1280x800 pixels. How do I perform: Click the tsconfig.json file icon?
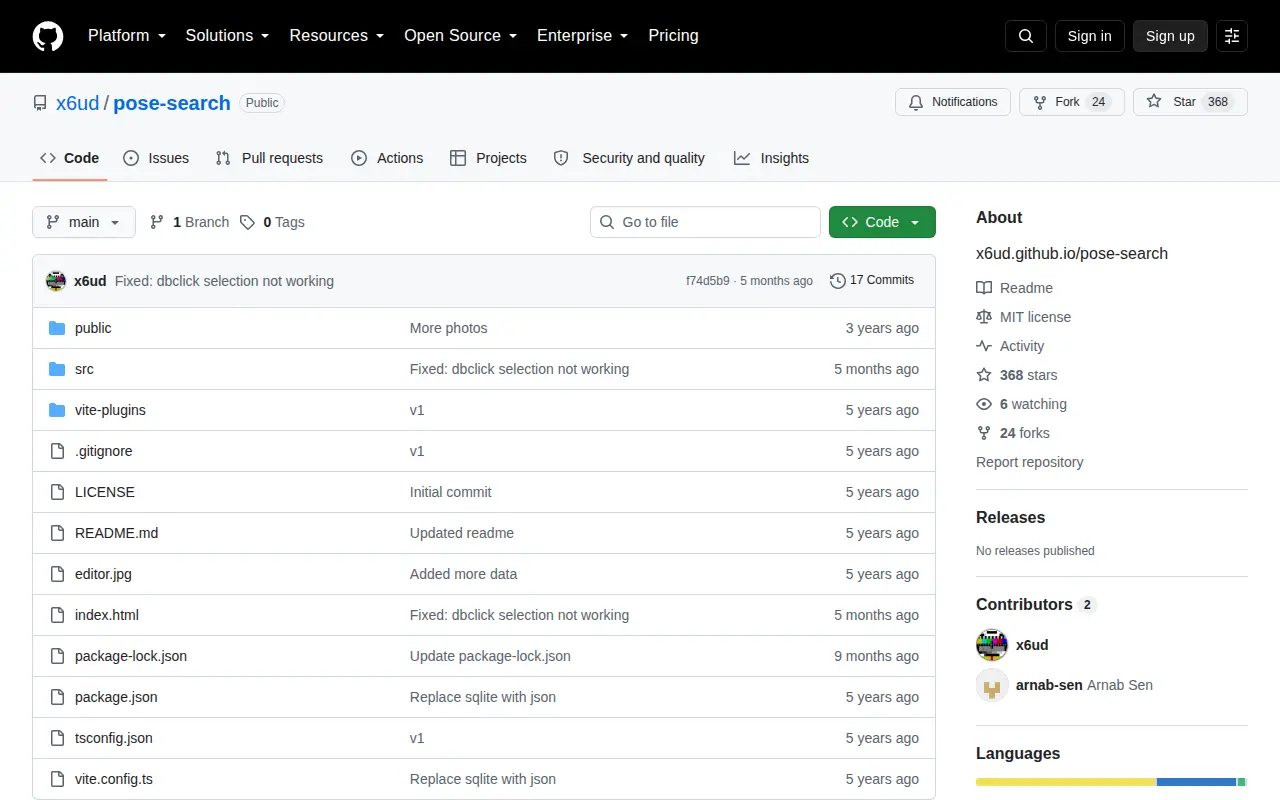point(57,738)
